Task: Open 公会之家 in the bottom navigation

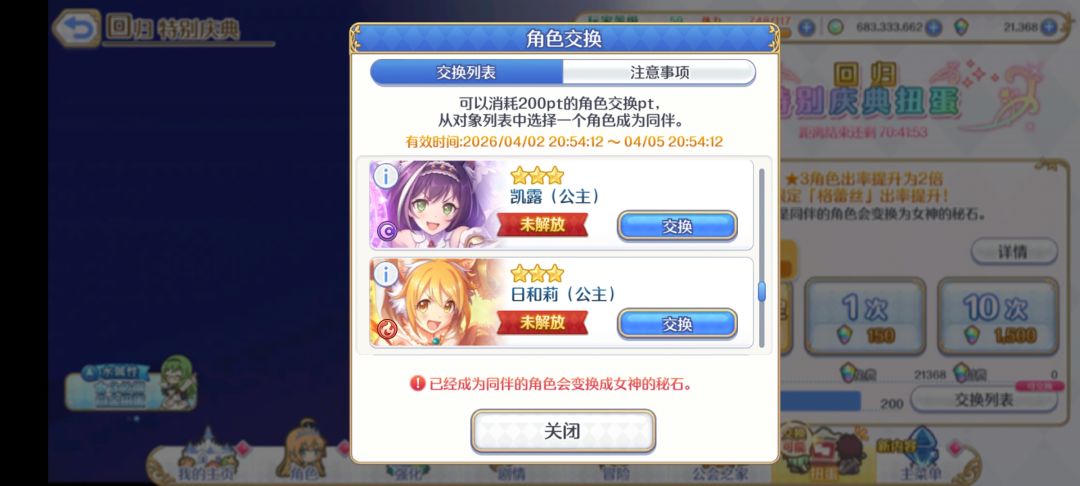Action: point(720,472)
